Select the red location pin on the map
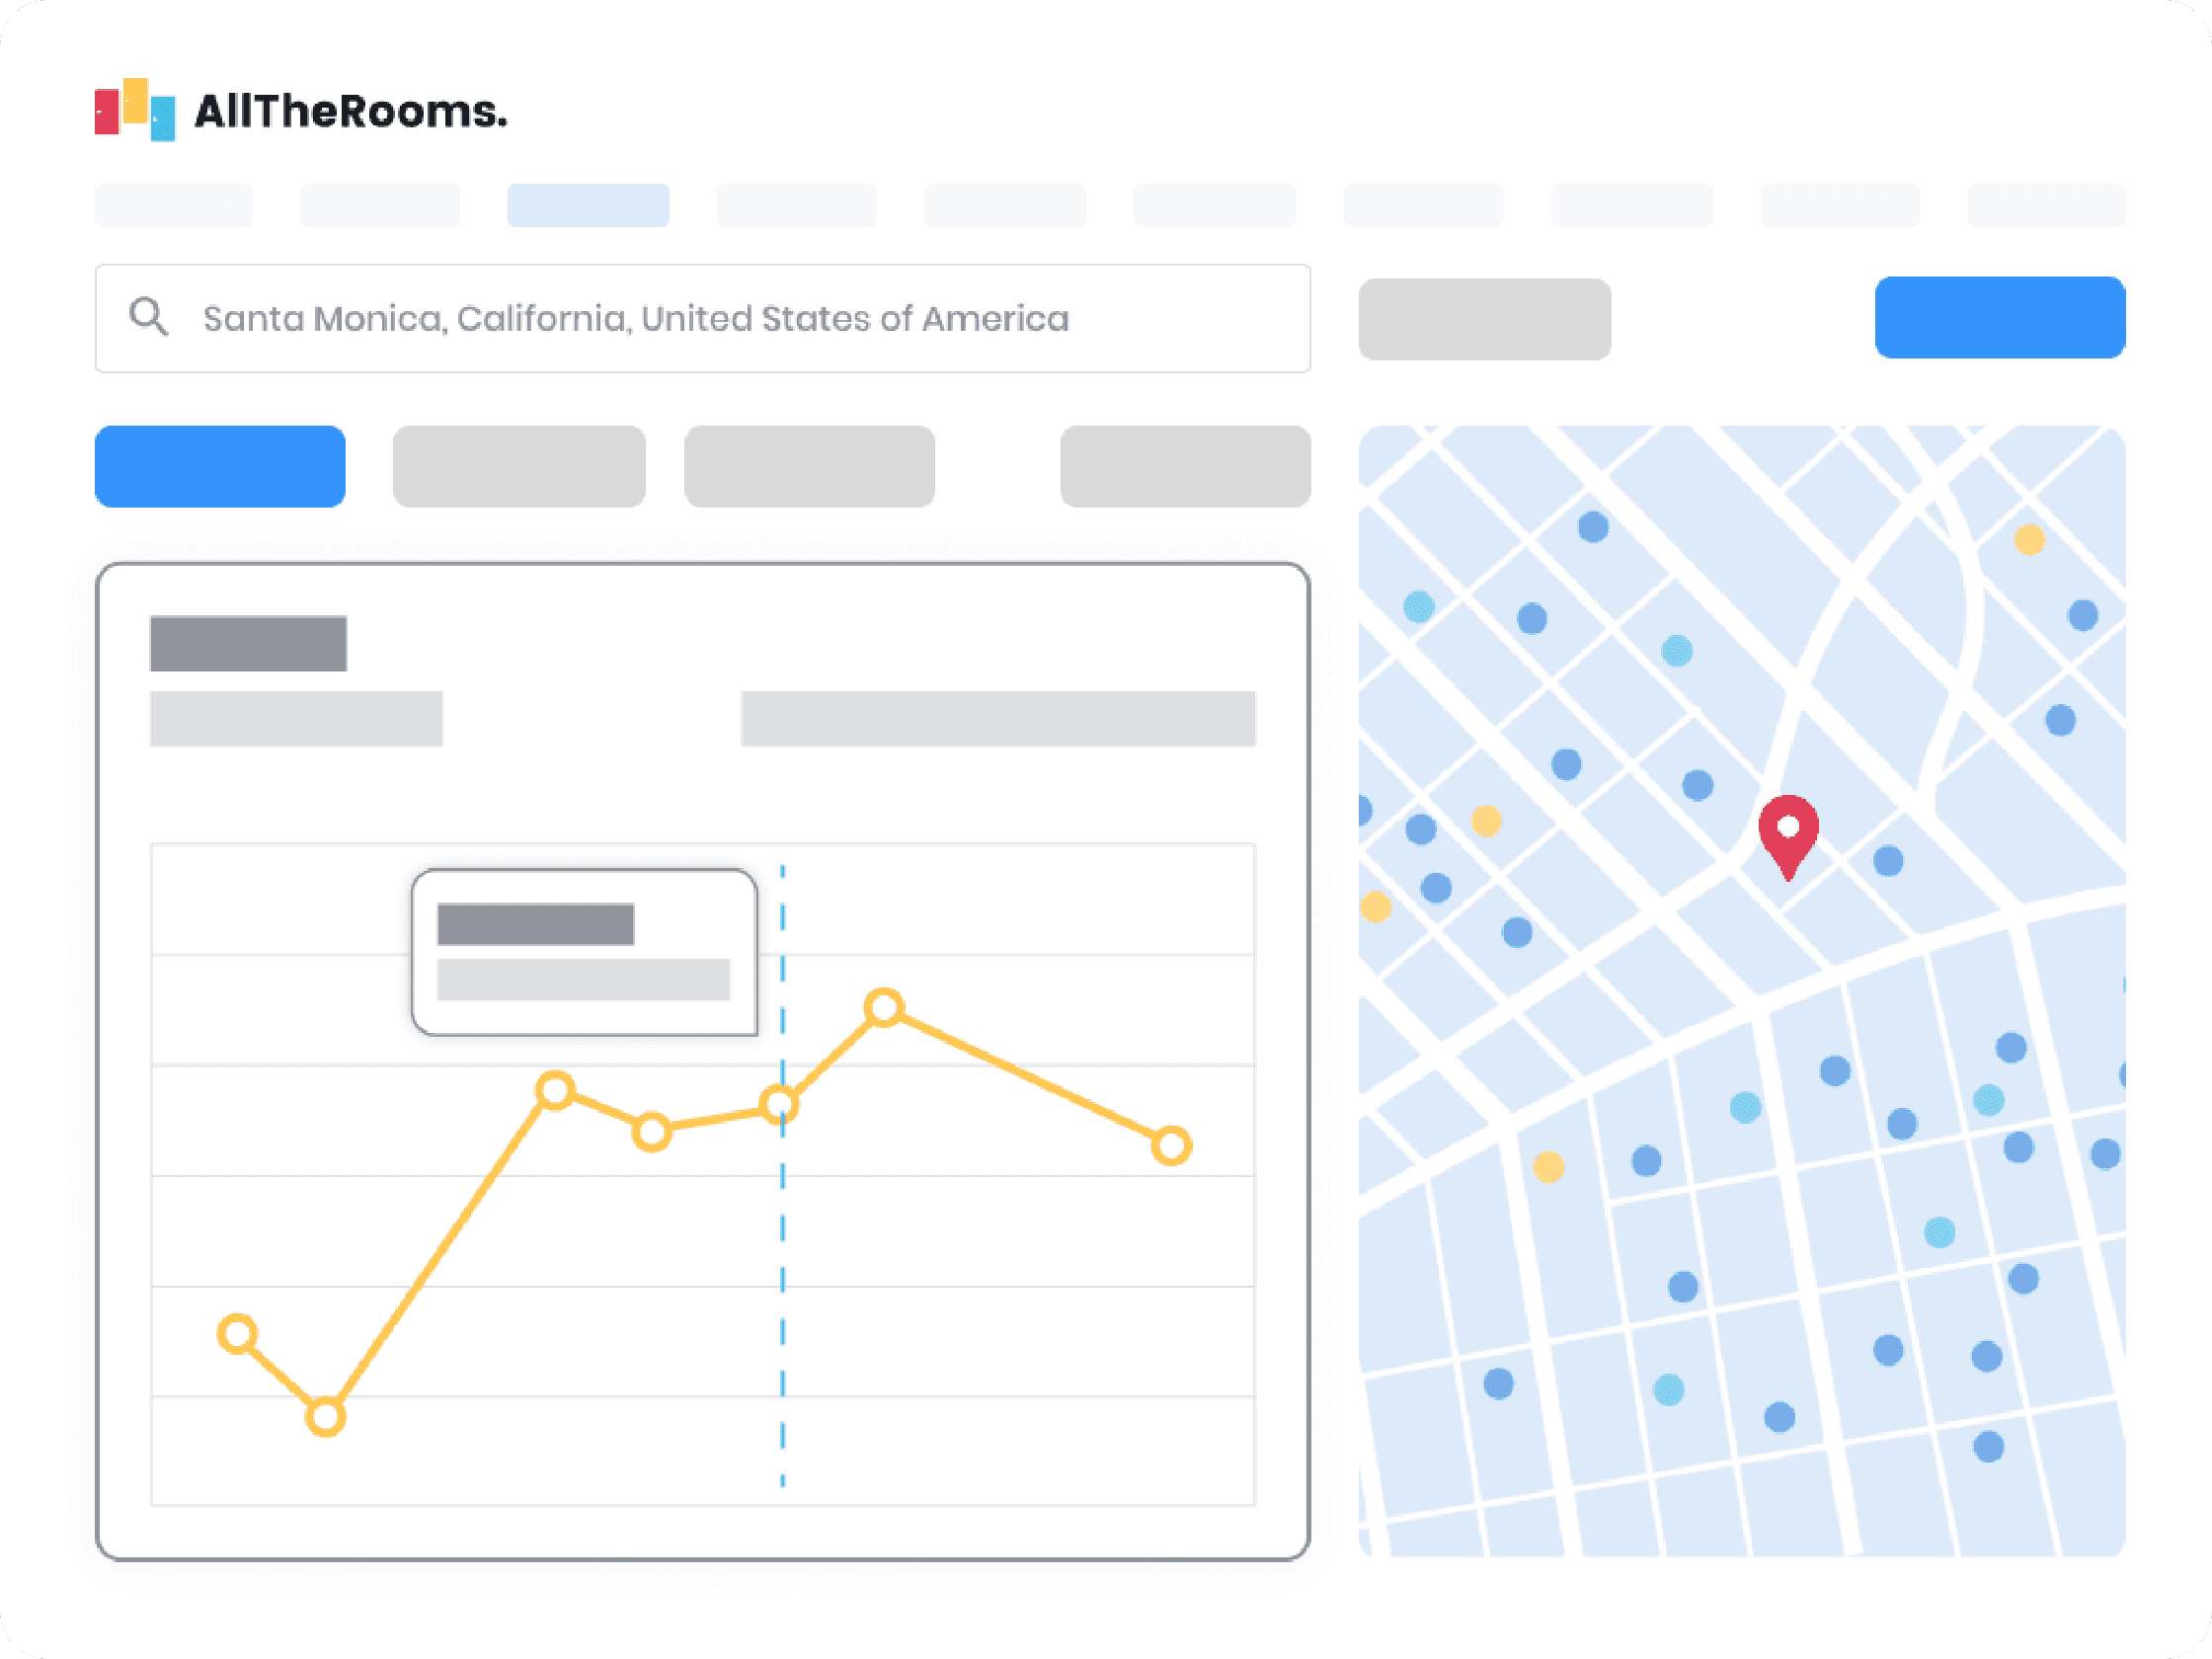 pos(1788,837)
